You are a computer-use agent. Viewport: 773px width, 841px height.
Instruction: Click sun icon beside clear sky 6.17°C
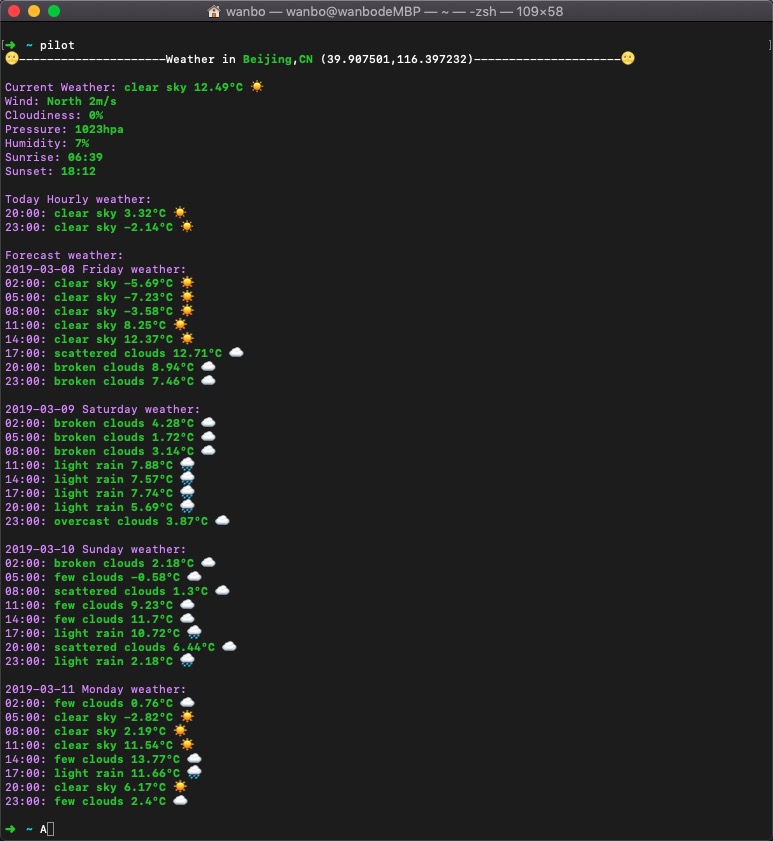(x=180, y=786)
